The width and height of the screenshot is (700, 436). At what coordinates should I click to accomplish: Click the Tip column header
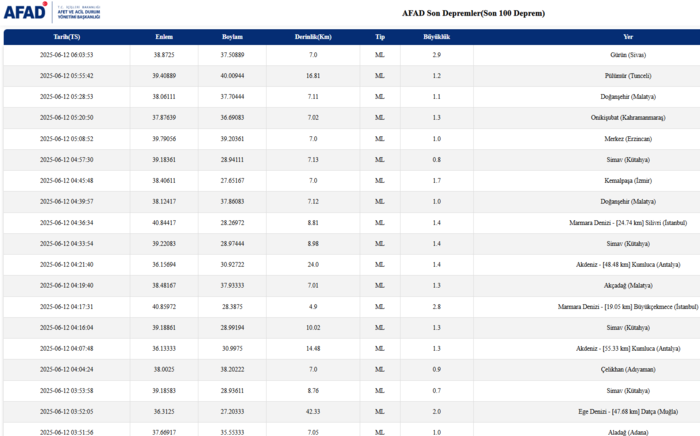(x=379, y=37)
